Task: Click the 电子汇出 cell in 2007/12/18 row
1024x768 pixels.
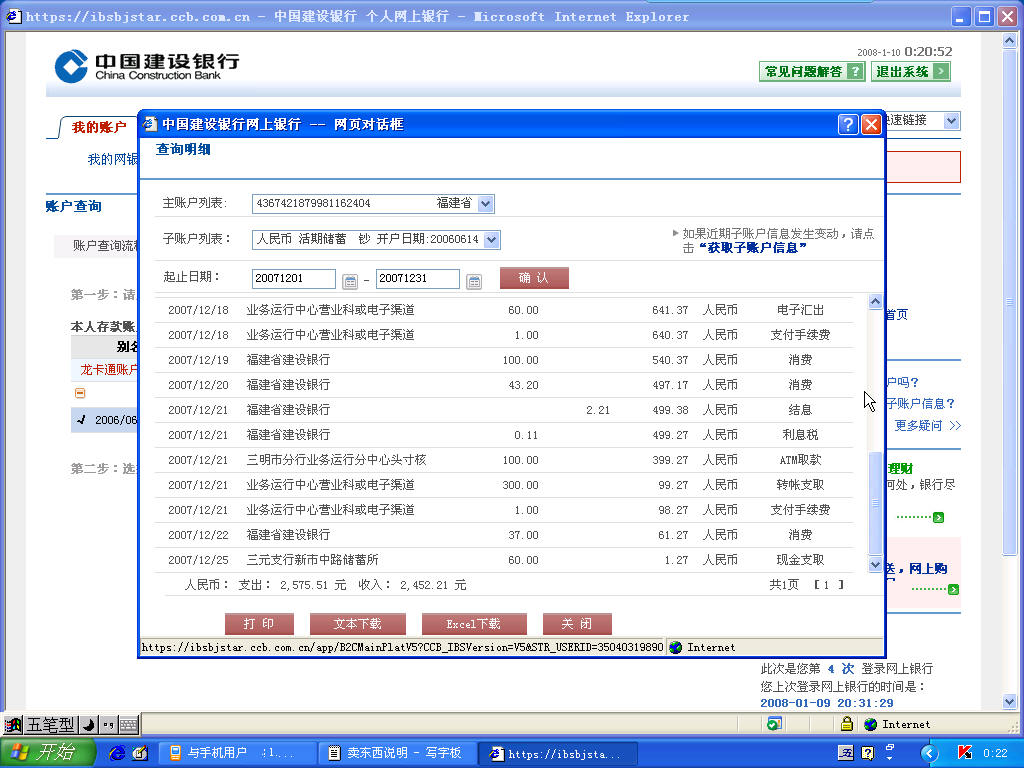Action: click(x=800, y=310)
